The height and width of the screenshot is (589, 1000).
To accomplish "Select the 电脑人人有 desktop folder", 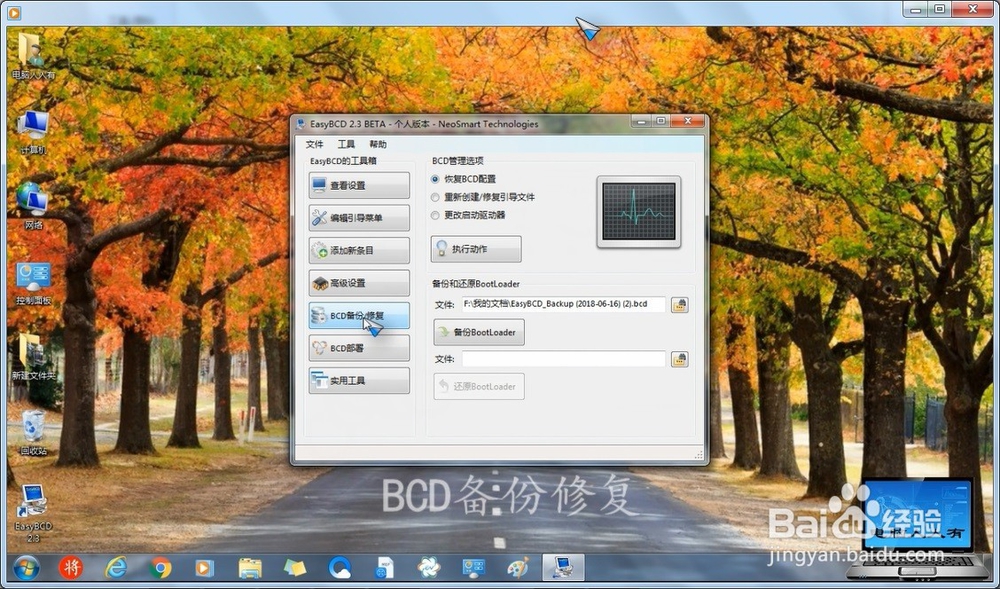I will (x=33, y=56).
